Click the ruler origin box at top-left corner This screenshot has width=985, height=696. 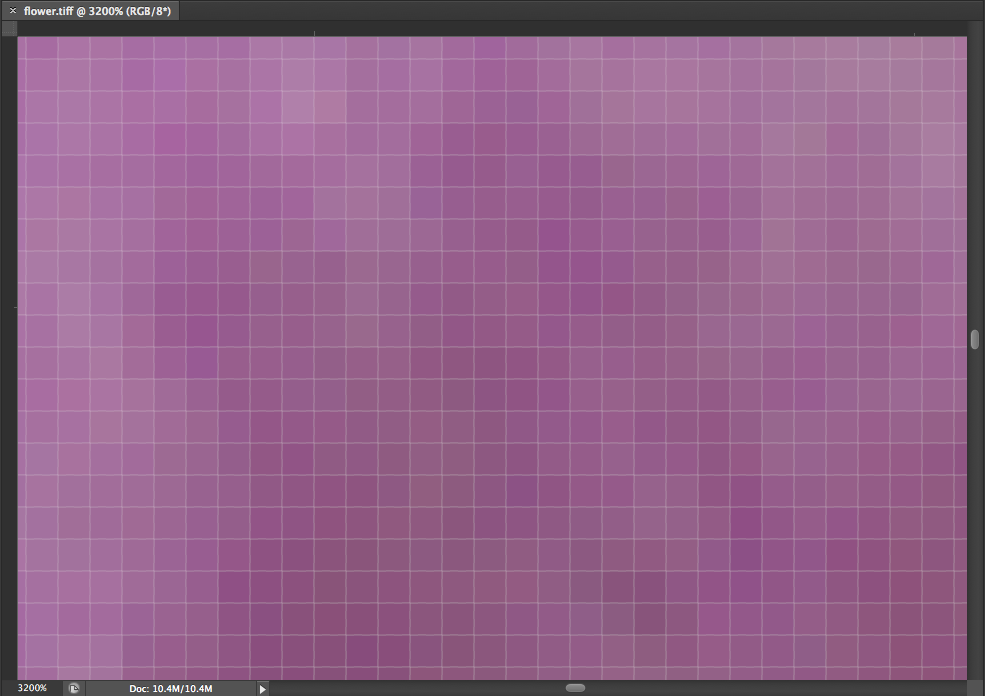pos(9,29)
